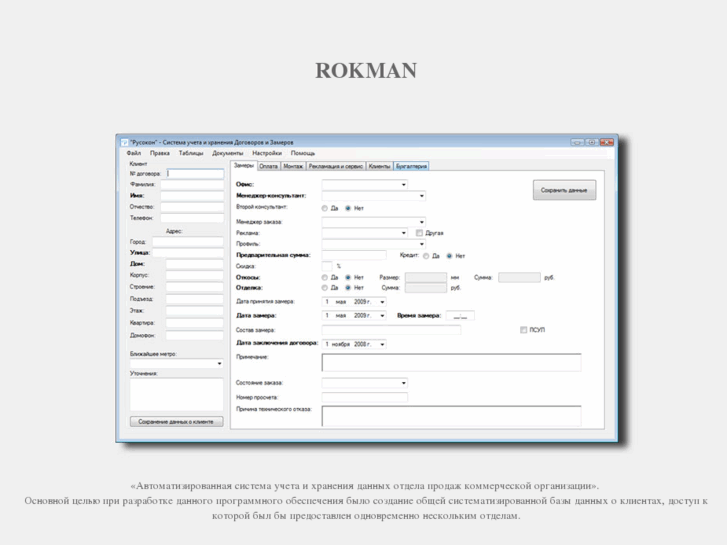
Task: Open the Файл menu
Action: click(x=134, y=153)
